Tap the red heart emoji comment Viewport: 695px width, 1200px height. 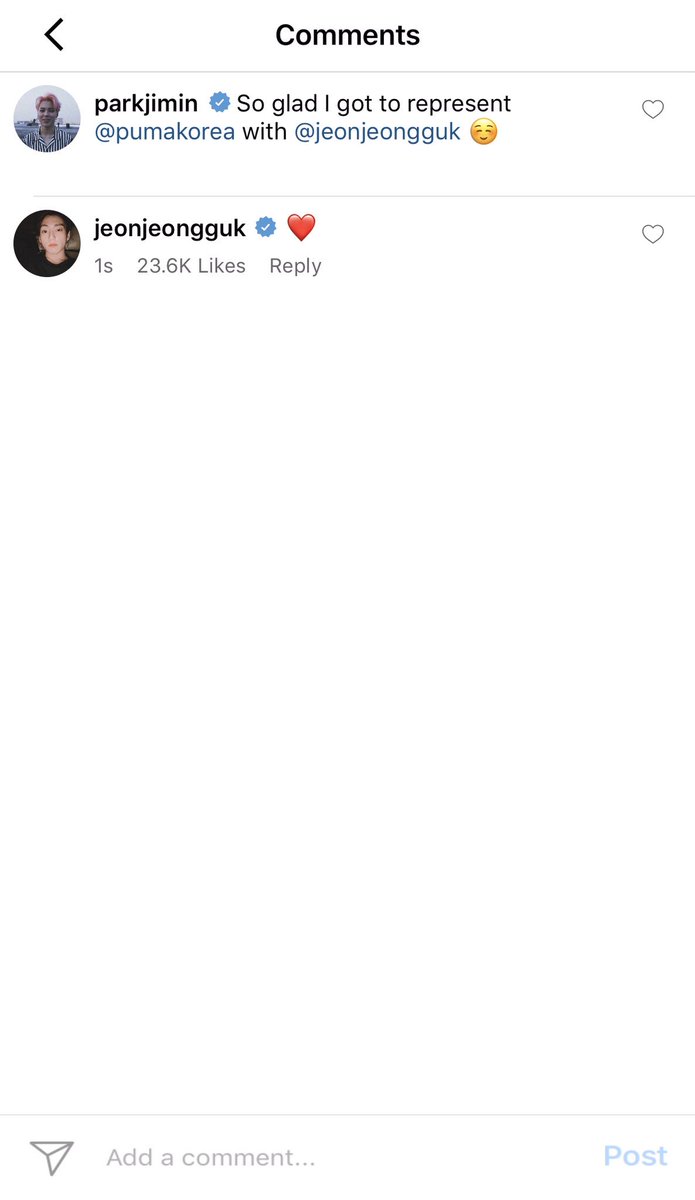pos(301,227)
